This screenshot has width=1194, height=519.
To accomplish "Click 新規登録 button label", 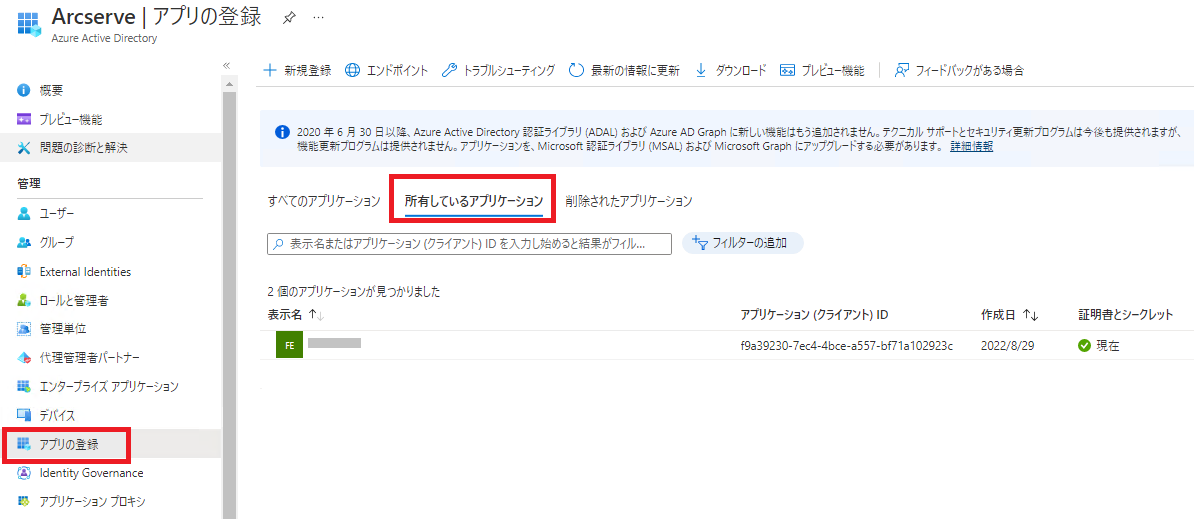I will [x=308, y=71].
